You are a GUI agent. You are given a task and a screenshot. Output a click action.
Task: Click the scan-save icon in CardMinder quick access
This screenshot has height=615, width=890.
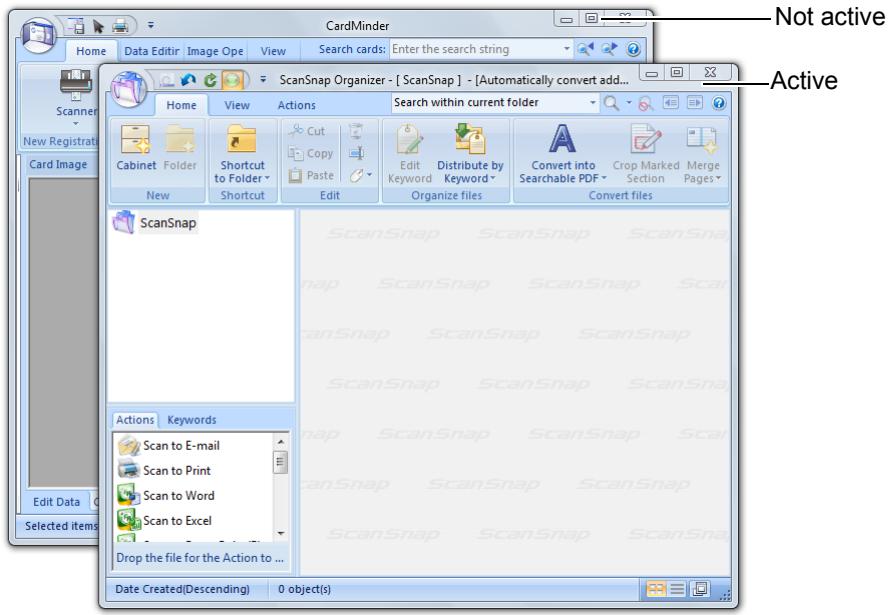(76, 26)
